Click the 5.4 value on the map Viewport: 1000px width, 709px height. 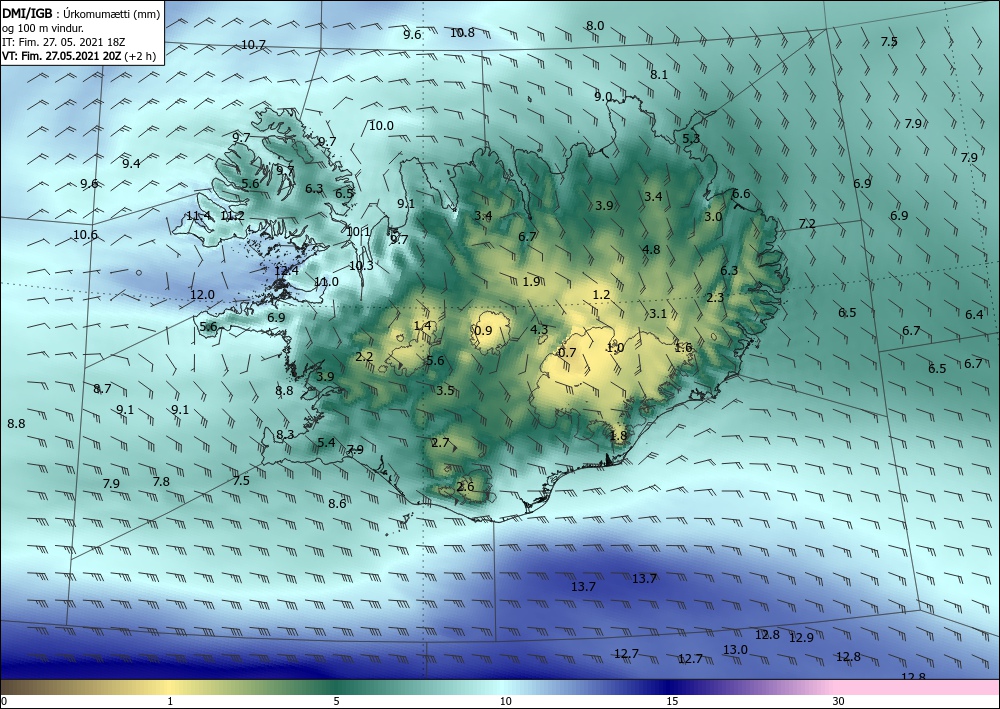click(x=326, y=442)
